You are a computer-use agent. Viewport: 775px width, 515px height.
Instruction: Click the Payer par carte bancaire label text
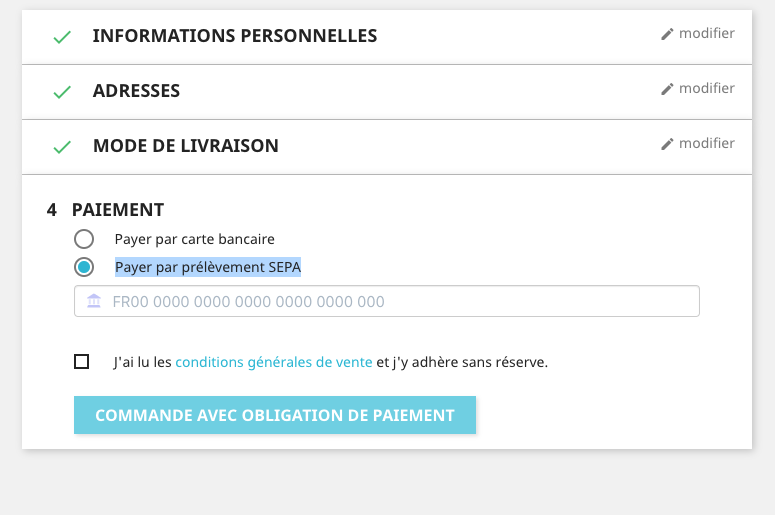tap(195, 239)
